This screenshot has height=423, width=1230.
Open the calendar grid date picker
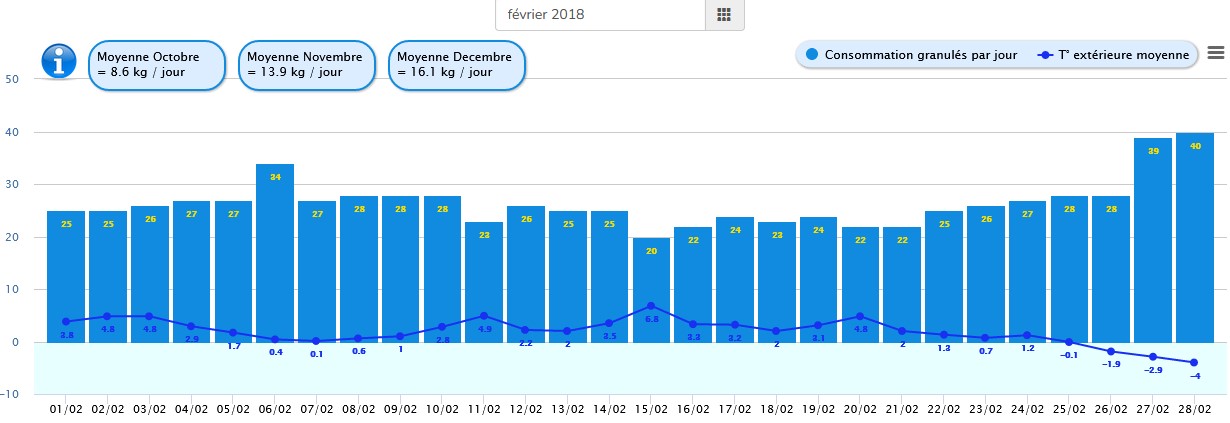724,15
